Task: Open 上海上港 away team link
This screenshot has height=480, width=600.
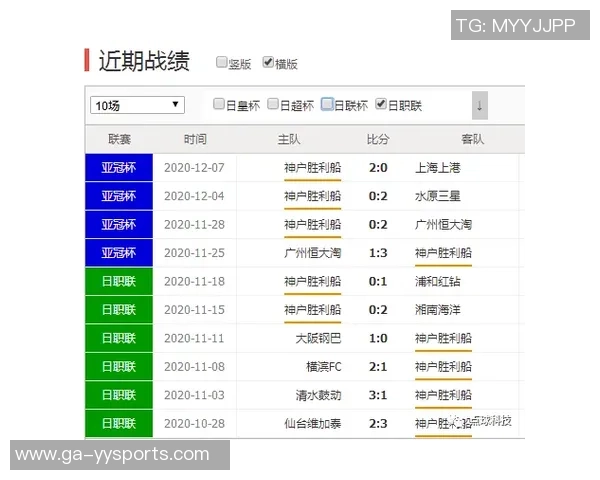Action: 437,167
